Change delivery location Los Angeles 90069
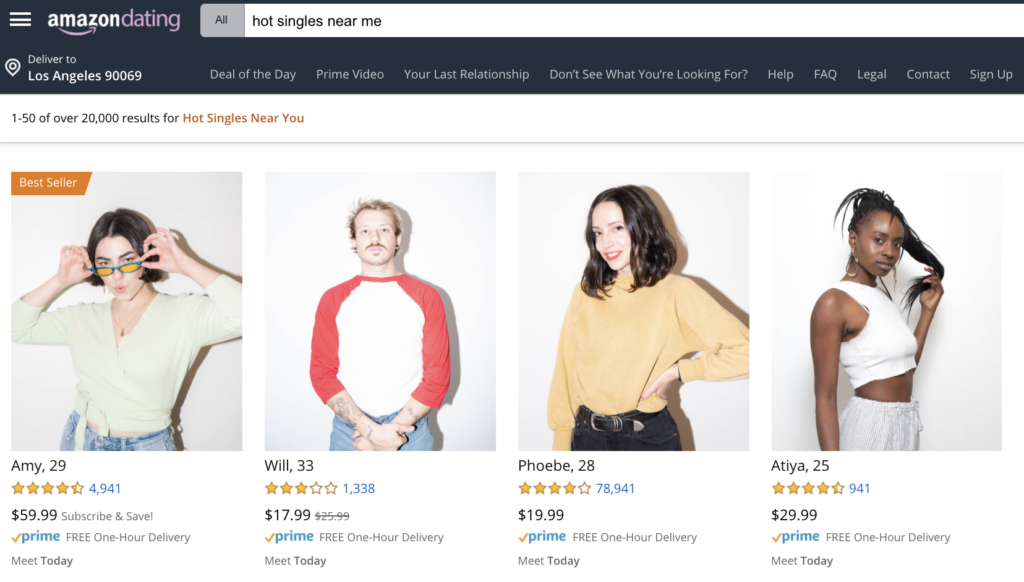 pos(85,68)
